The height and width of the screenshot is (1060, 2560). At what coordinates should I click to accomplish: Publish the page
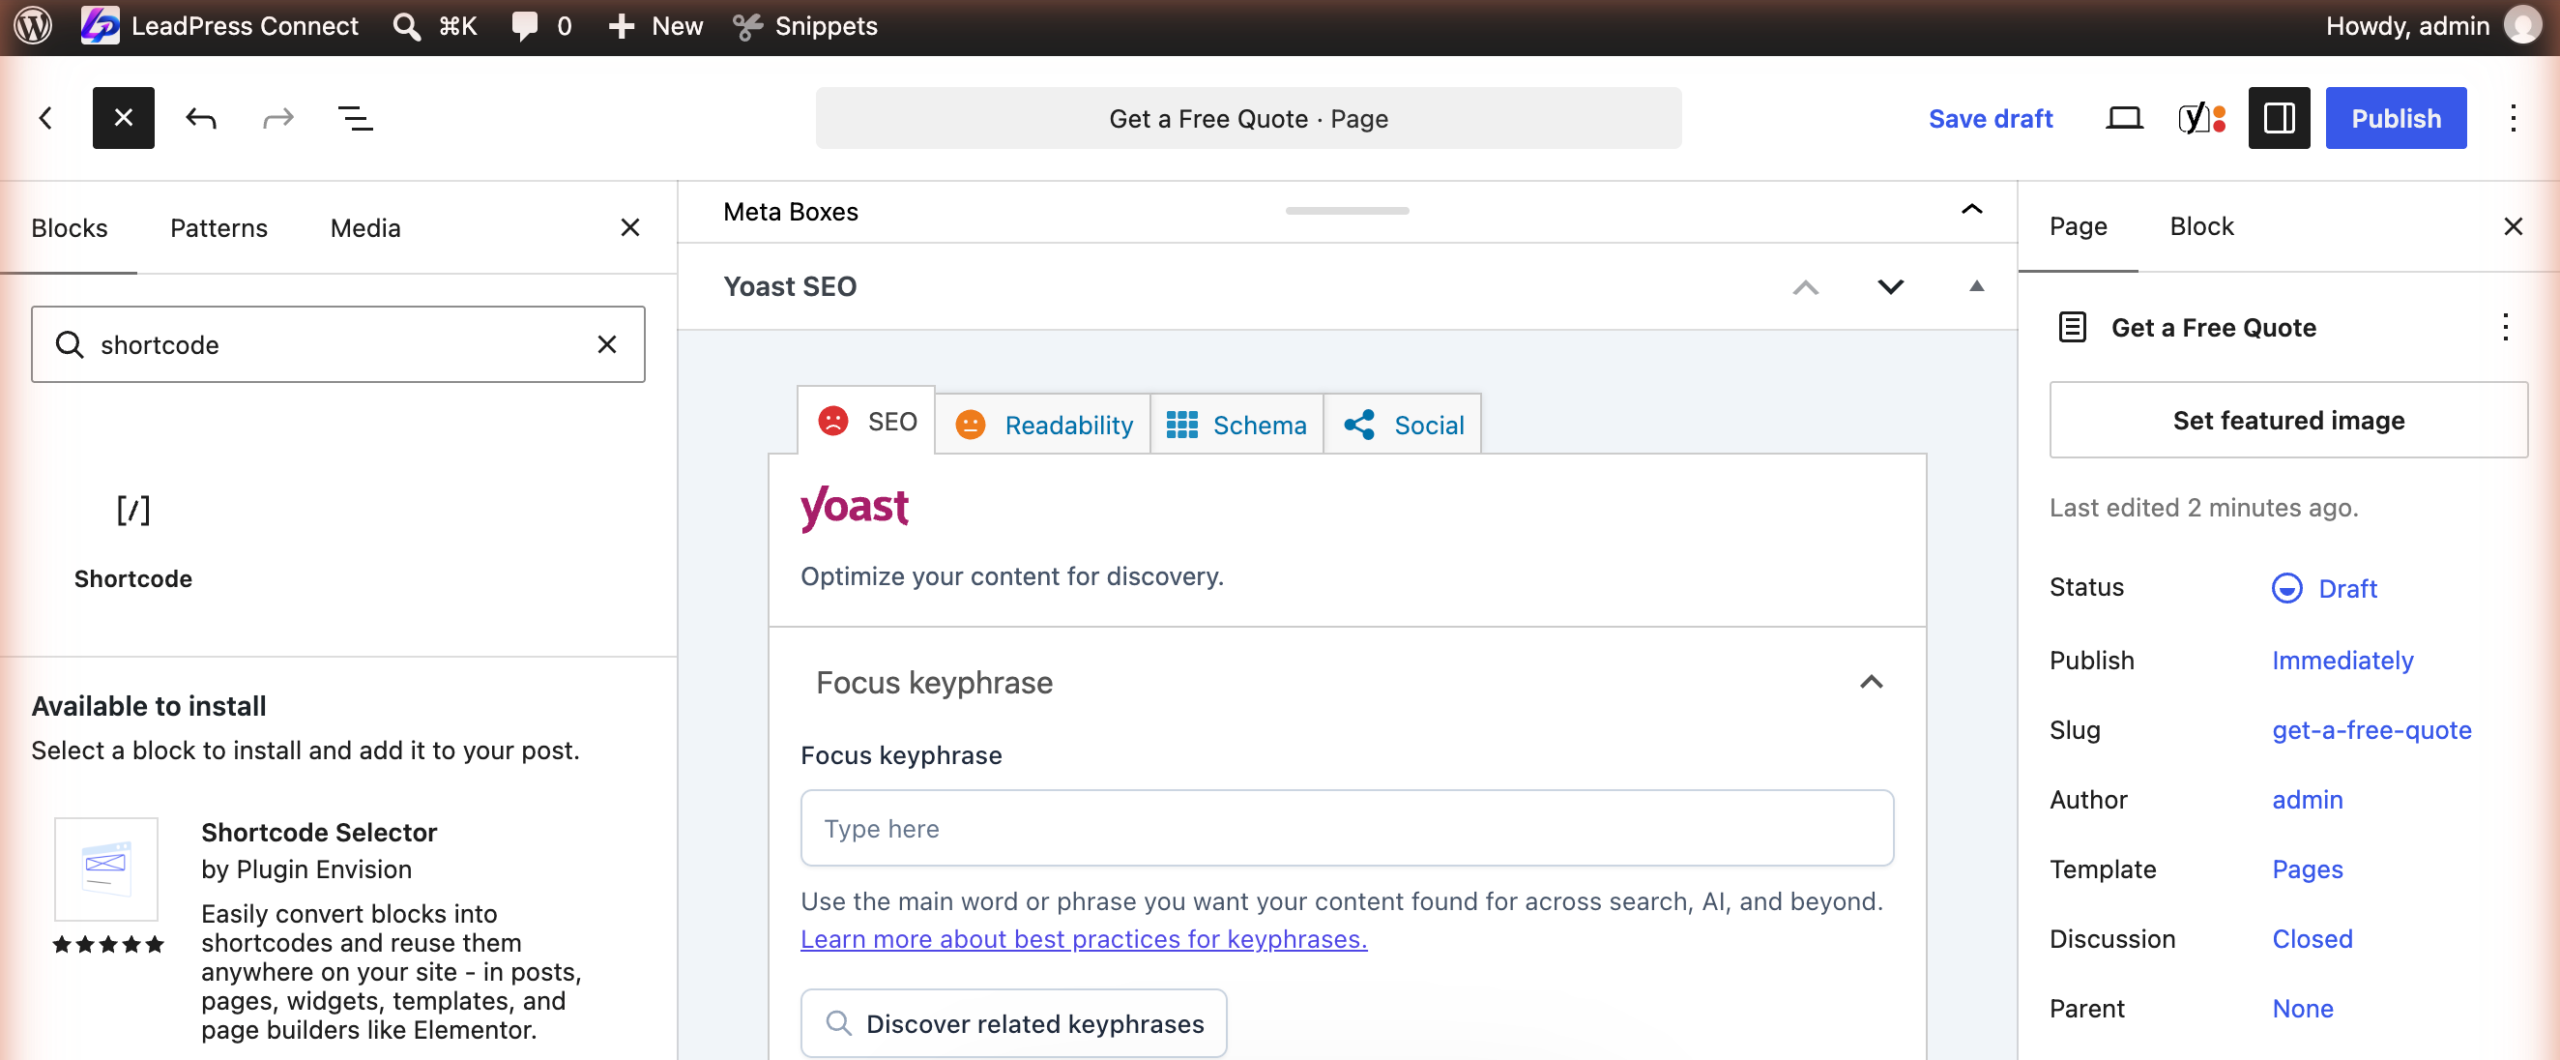[2396, 118]
